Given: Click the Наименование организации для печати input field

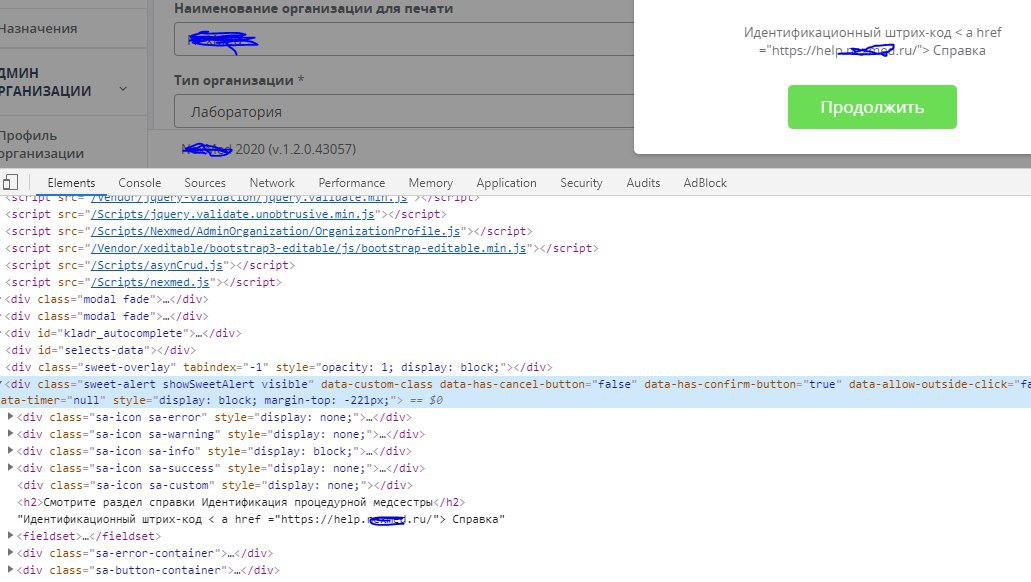Looking at the screenshot, I should point(404,39).
